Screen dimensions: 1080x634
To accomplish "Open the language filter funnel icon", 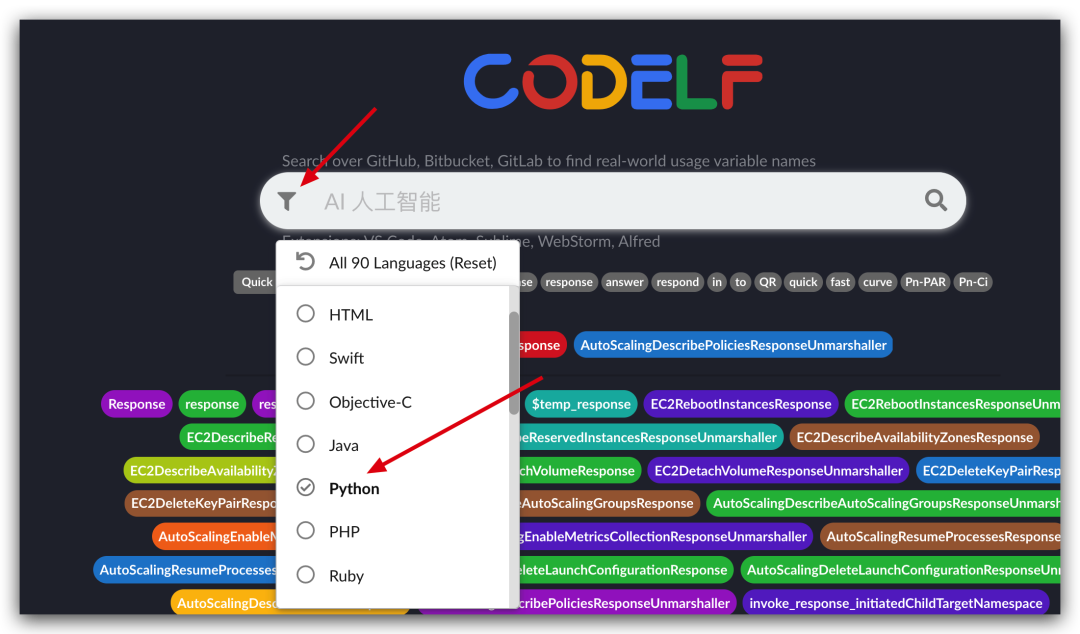I will coord(287,201).
